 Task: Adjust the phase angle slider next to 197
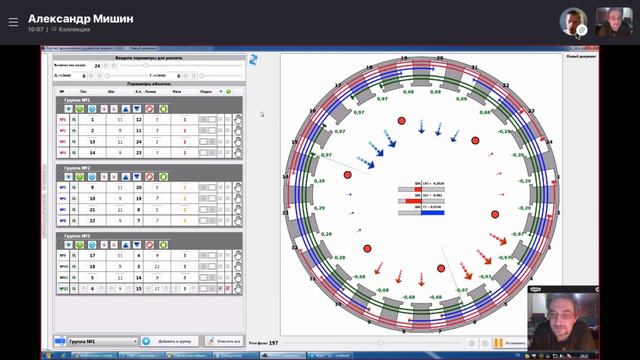(x=373, y=343)
